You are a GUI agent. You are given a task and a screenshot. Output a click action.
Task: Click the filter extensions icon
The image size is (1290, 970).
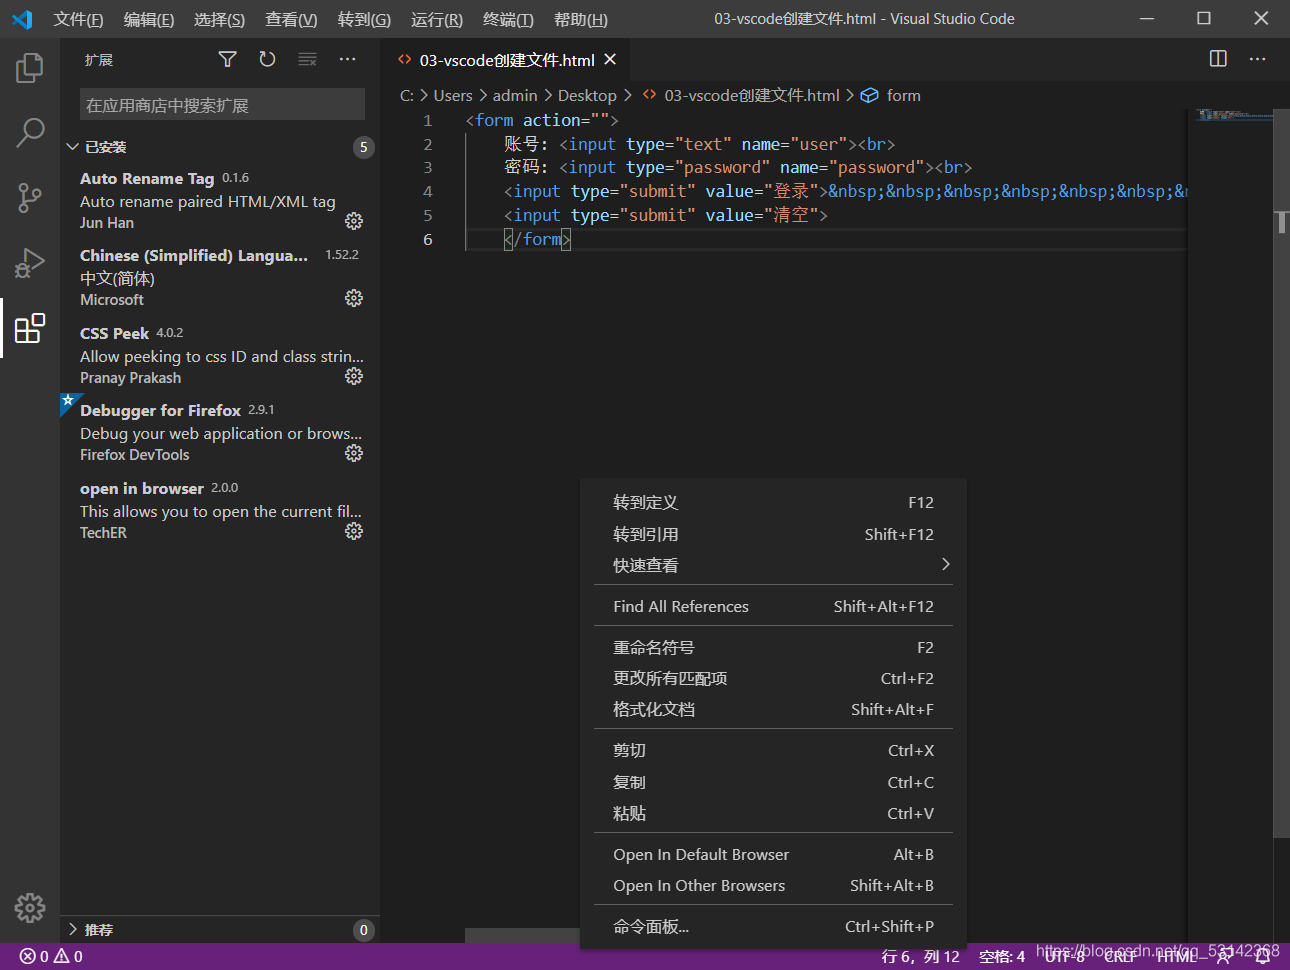(x=228, y=60)
